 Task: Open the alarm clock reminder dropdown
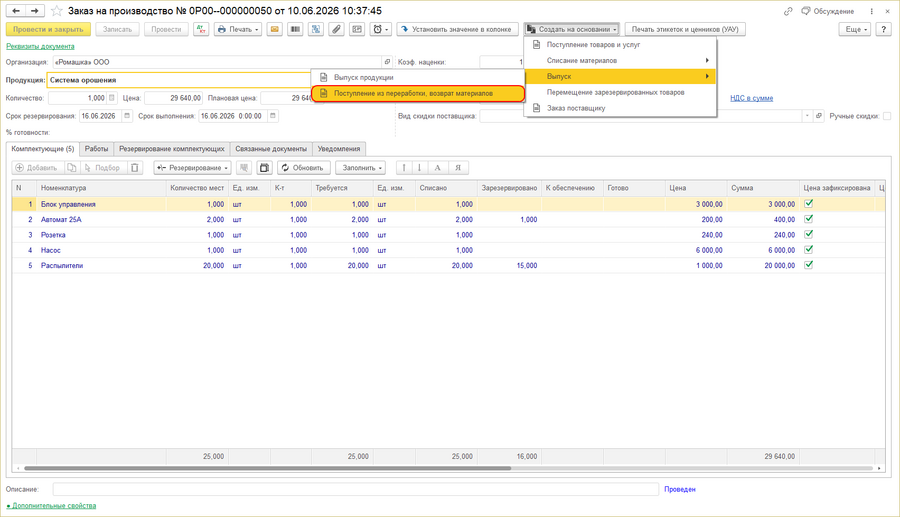pyautogui.click(x=381, y=29)
